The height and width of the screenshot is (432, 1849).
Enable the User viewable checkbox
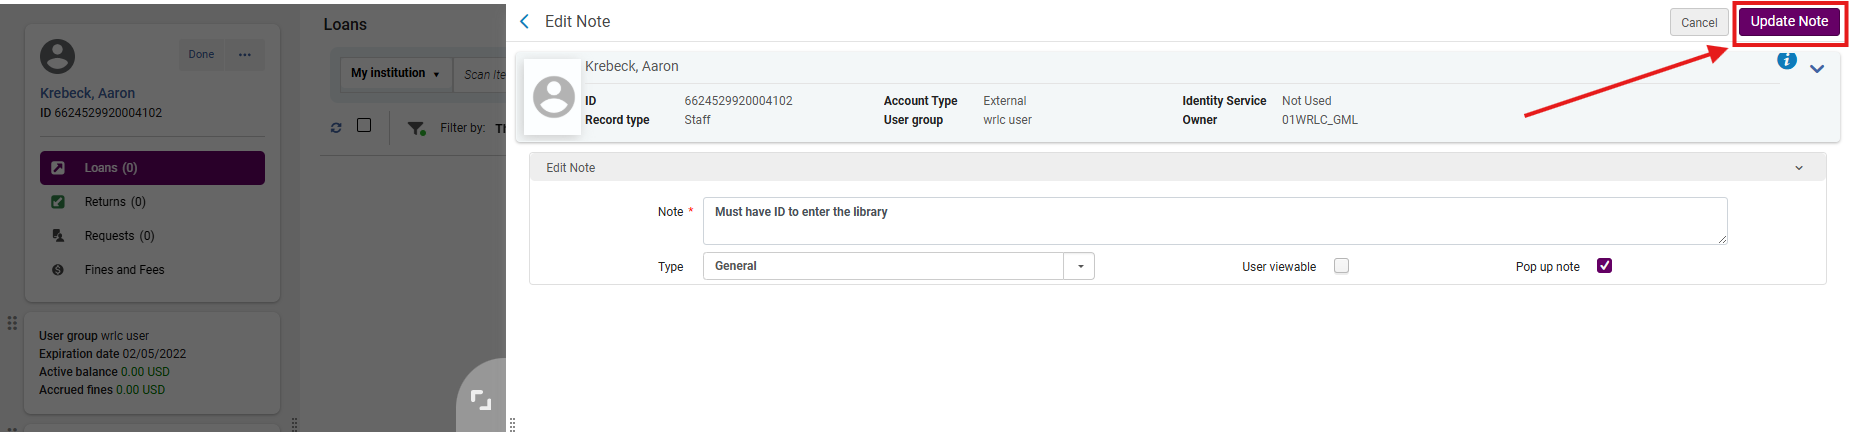point(1341,266)
